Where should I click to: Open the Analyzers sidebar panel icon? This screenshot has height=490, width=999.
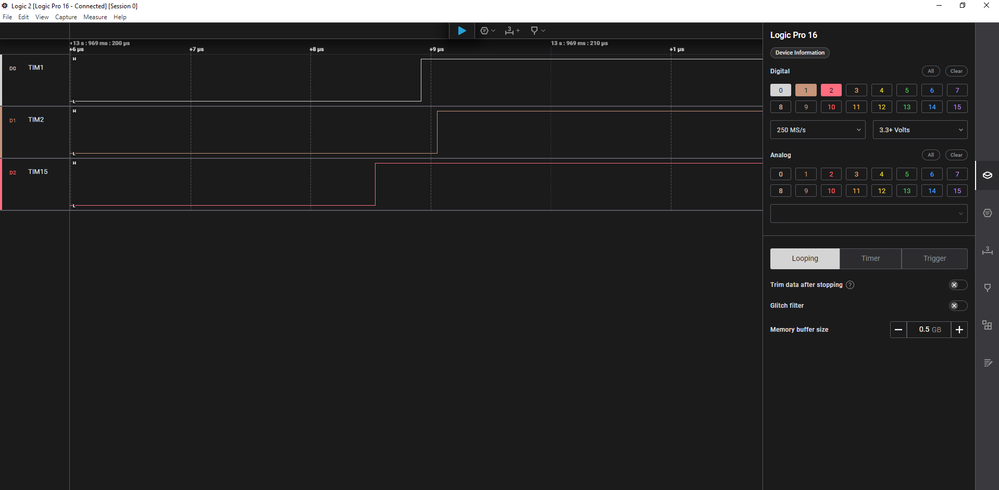987,213
